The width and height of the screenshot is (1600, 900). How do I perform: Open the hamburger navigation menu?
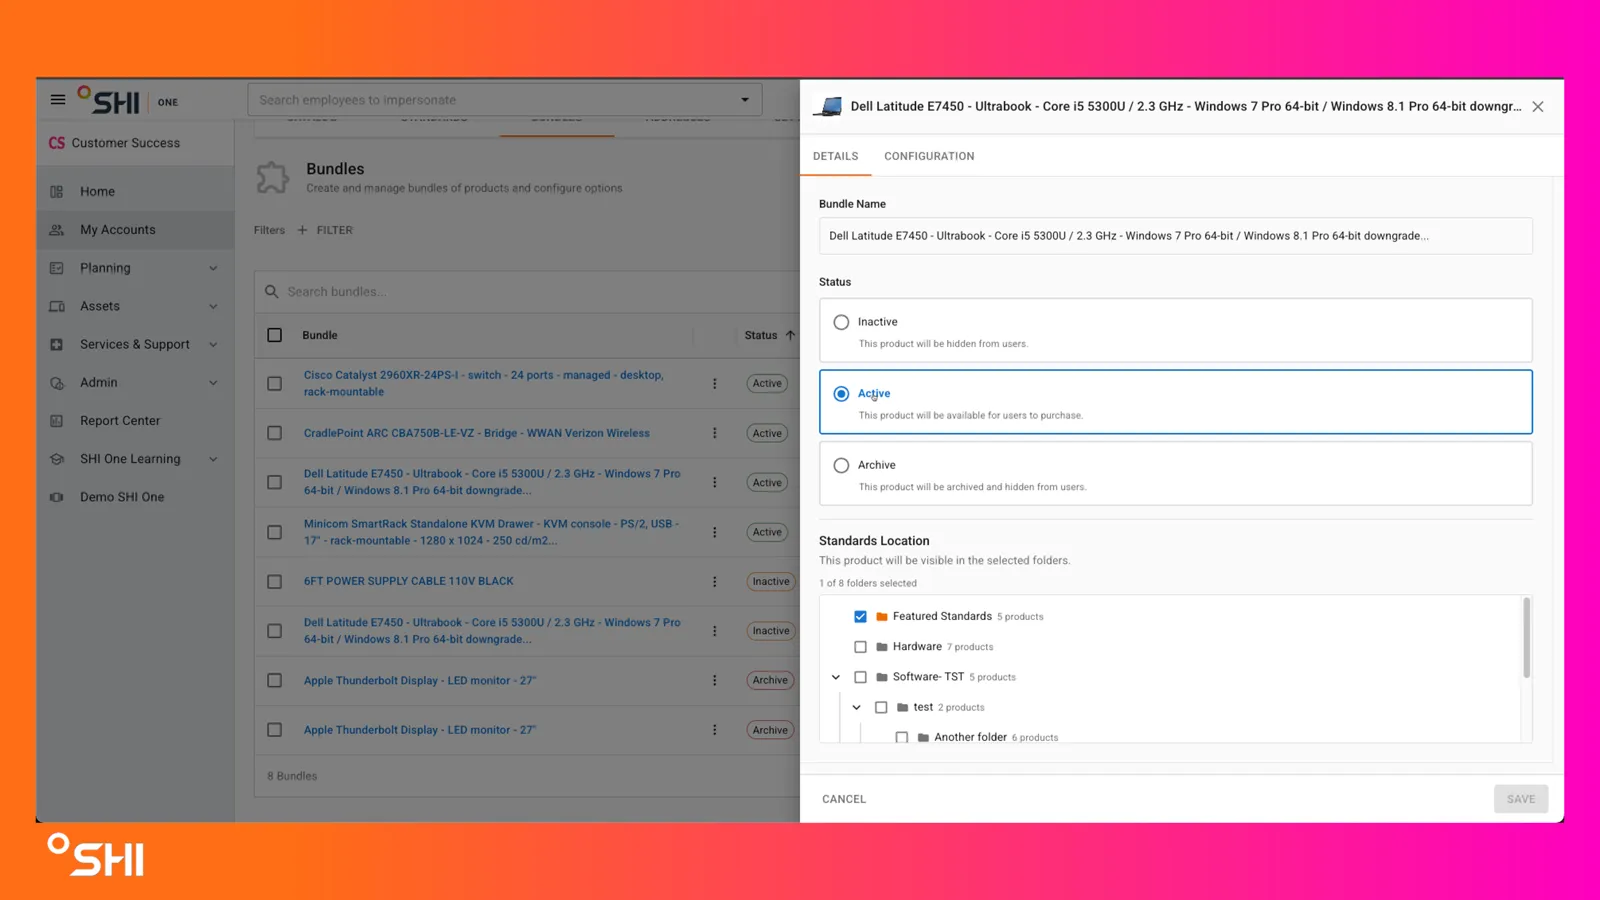(58, 100)
